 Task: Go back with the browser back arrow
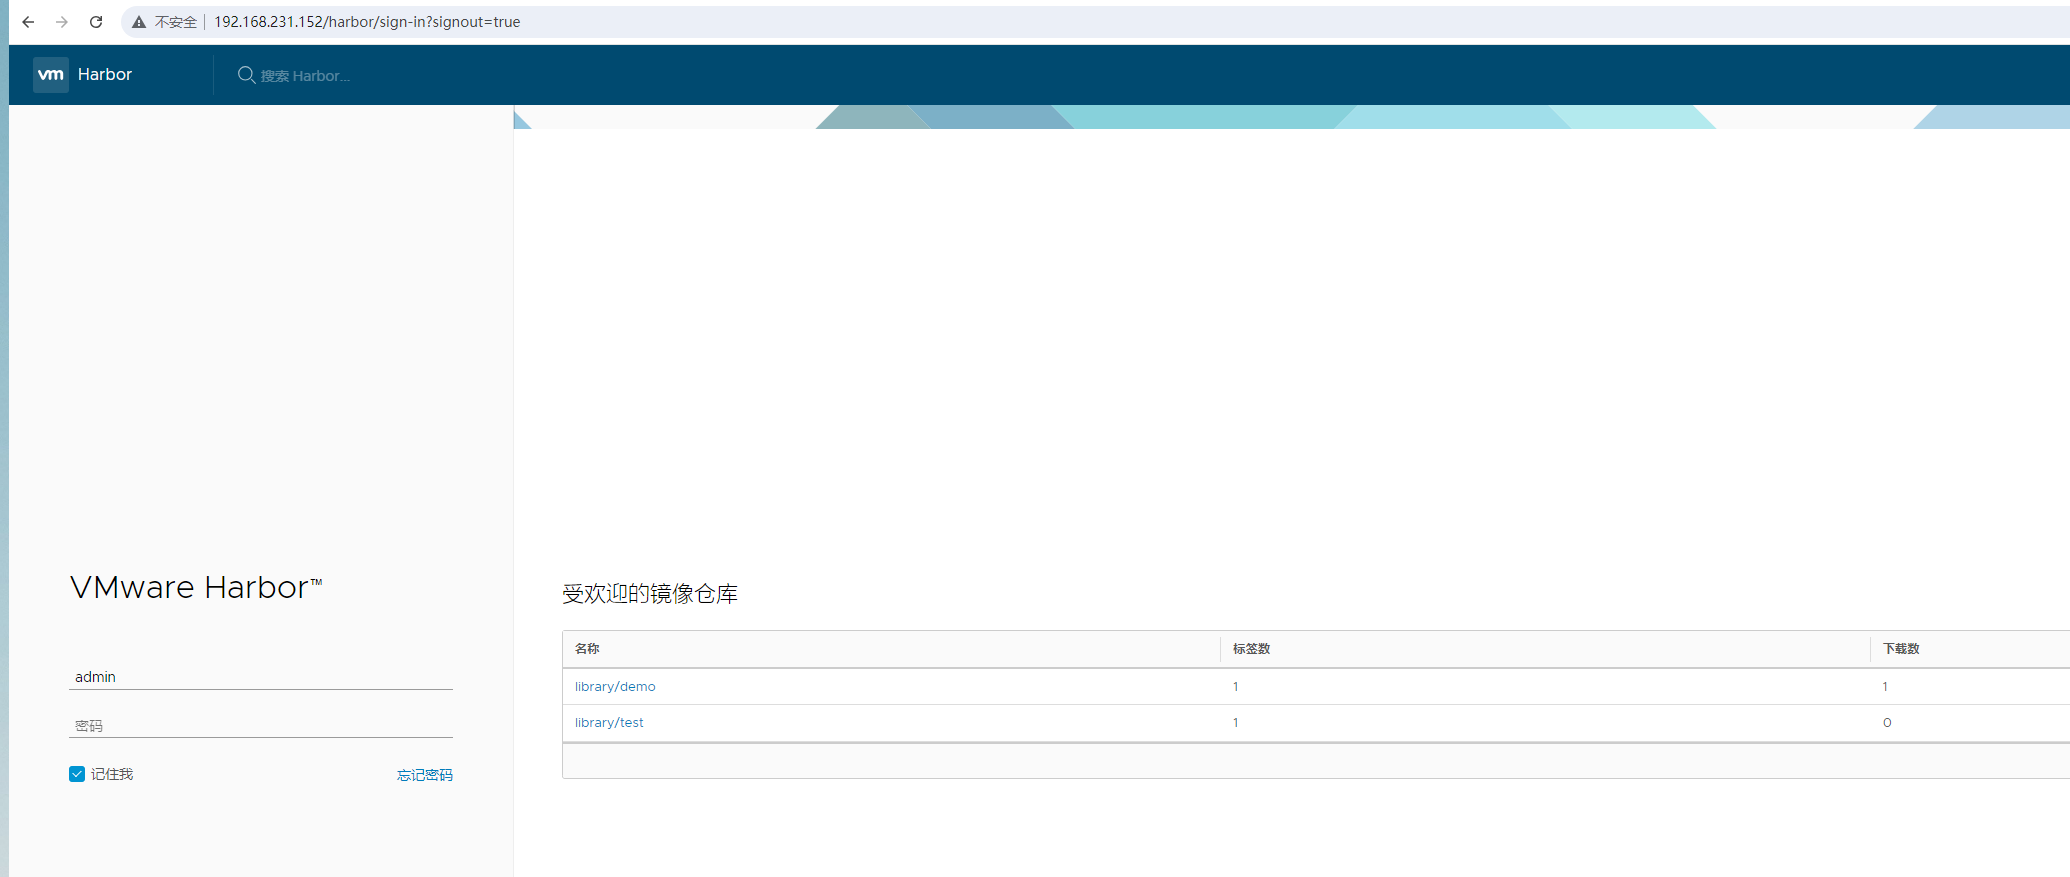tap(28, 22)
